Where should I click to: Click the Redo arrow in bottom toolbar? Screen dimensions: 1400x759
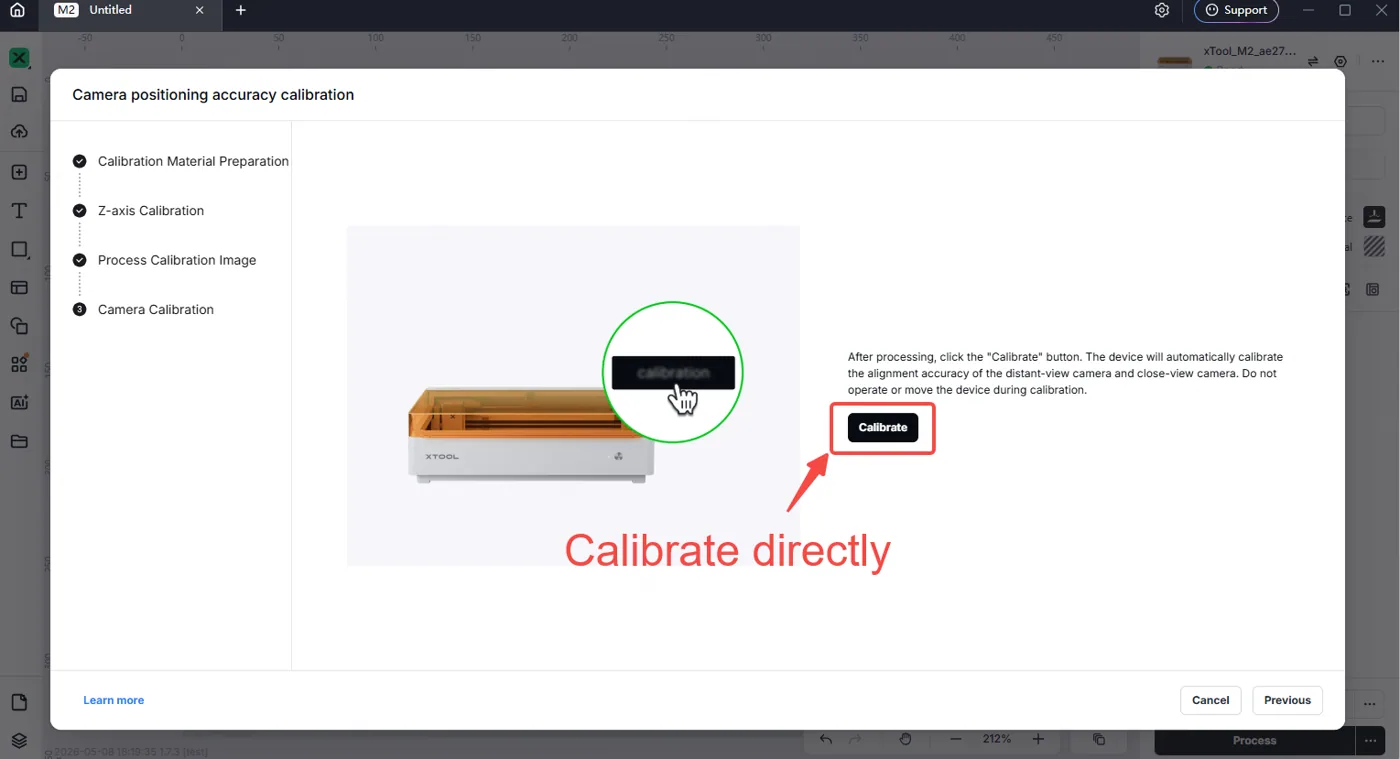[855, 739]
